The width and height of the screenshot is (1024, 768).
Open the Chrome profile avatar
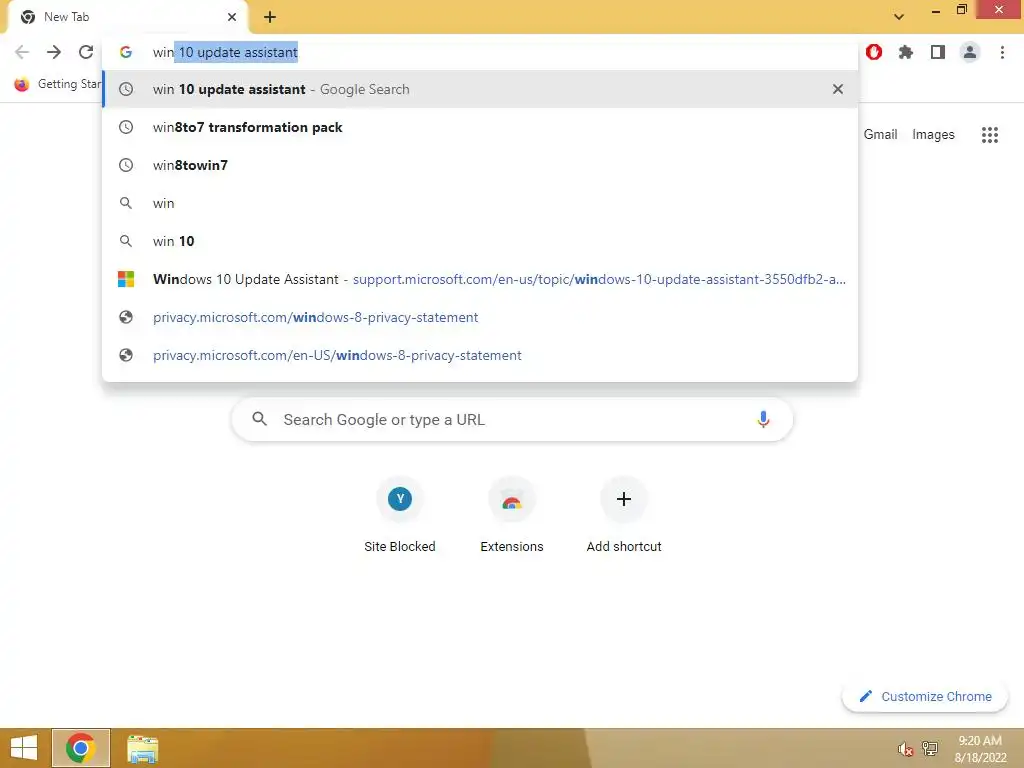(x=970, y=52)
